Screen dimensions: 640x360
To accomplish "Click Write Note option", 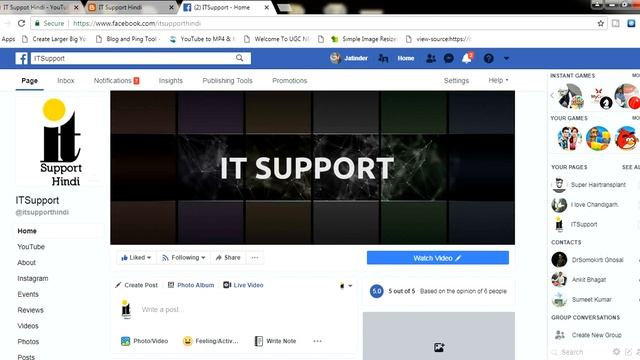I will point(276,341).
